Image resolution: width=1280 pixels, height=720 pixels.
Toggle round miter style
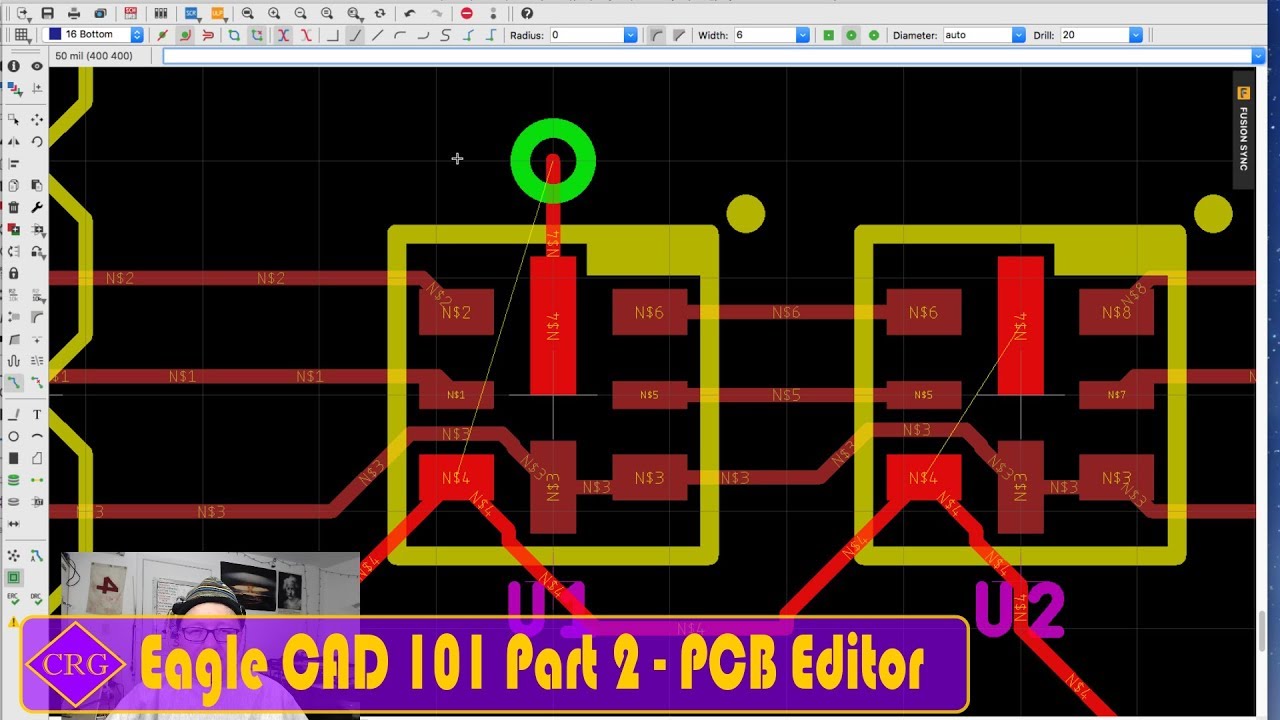(x=656, y=35)
